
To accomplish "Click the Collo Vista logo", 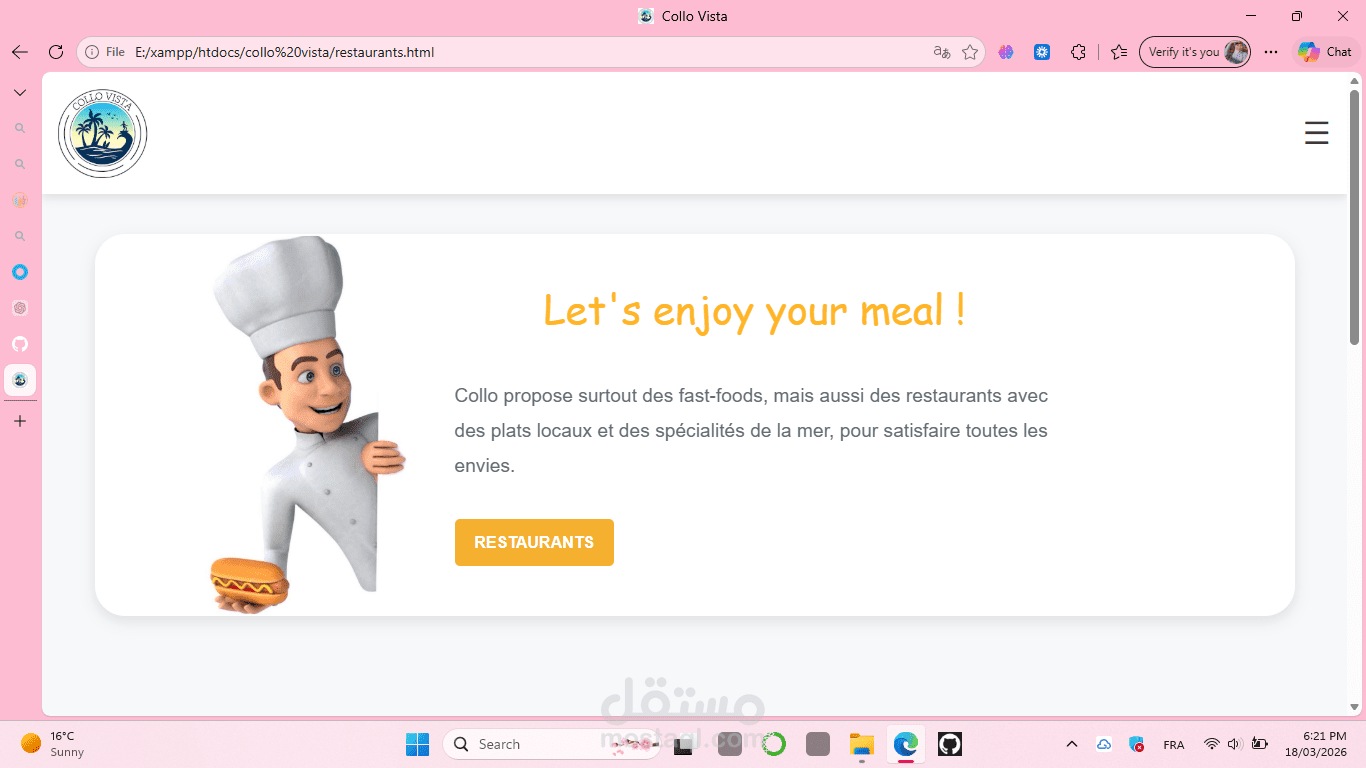I will (x=103, y=134).
